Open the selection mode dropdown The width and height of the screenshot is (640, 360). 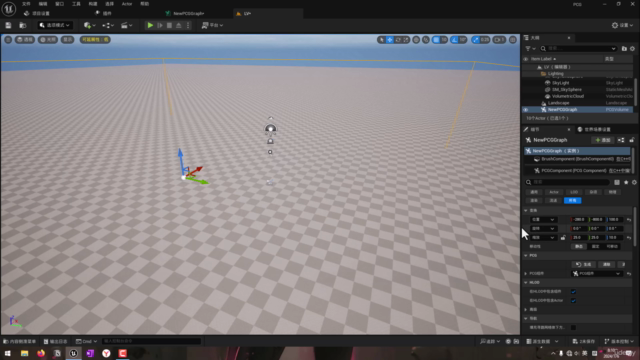tap(55, 25)
